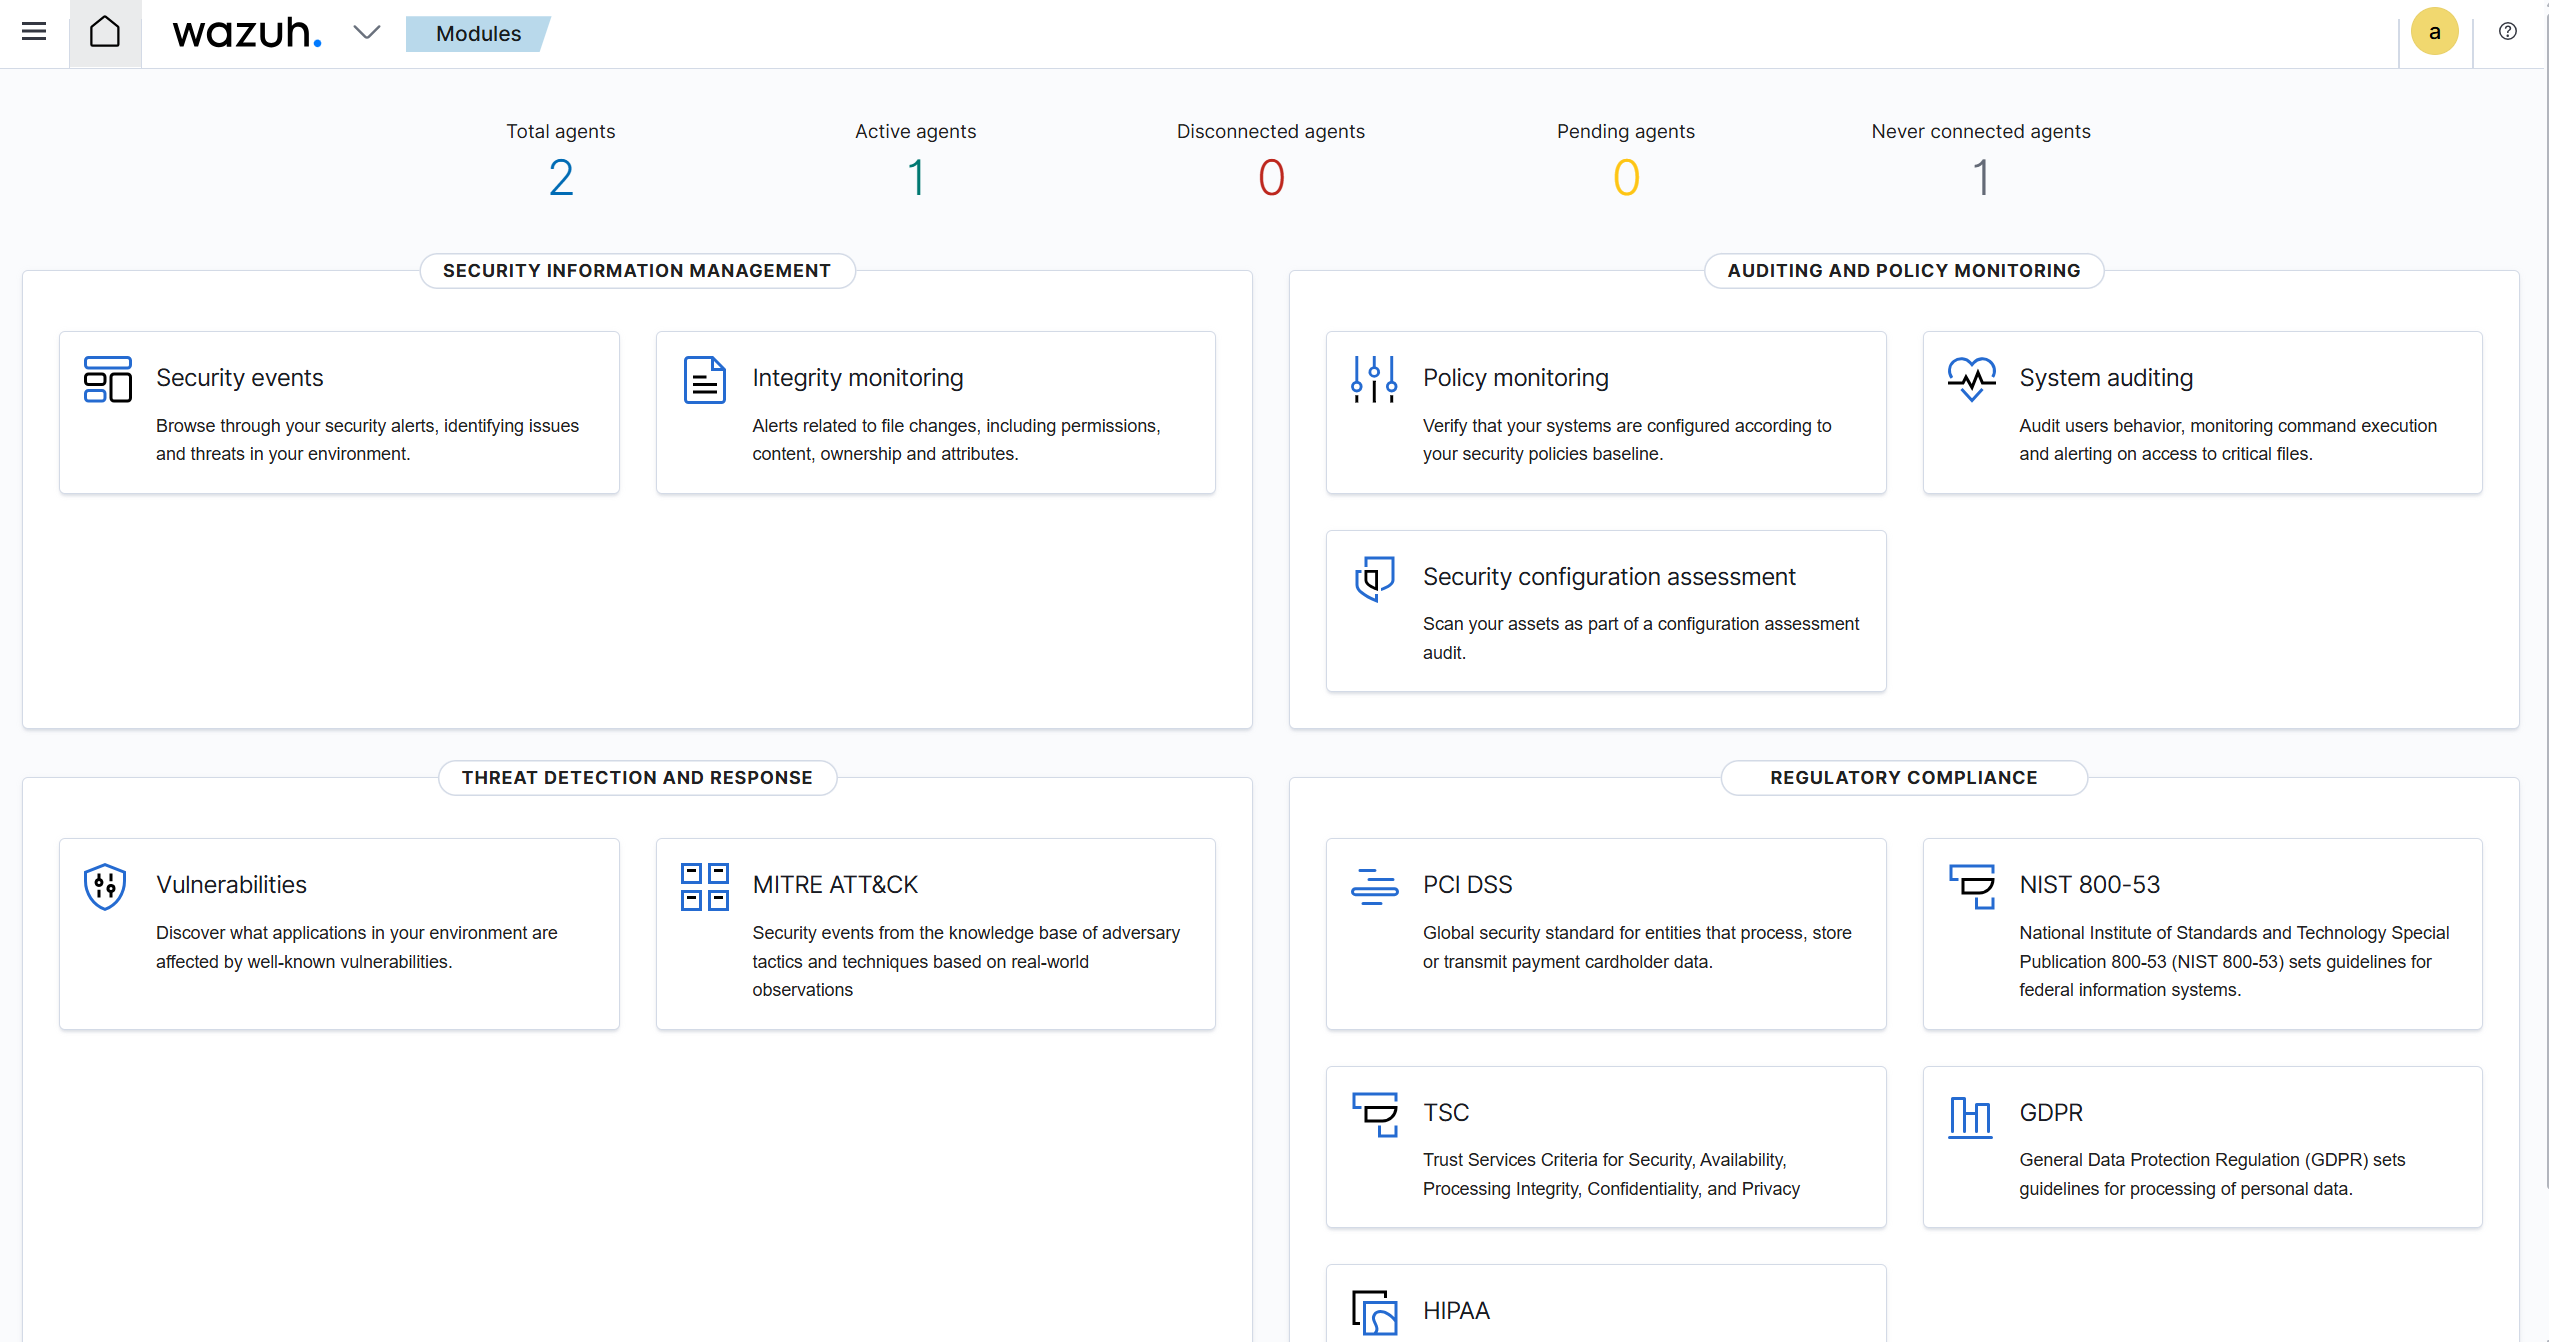Screen dimensions: 2549x1342
Task: Click the Security events module icon
Action: tap(108, 379)
